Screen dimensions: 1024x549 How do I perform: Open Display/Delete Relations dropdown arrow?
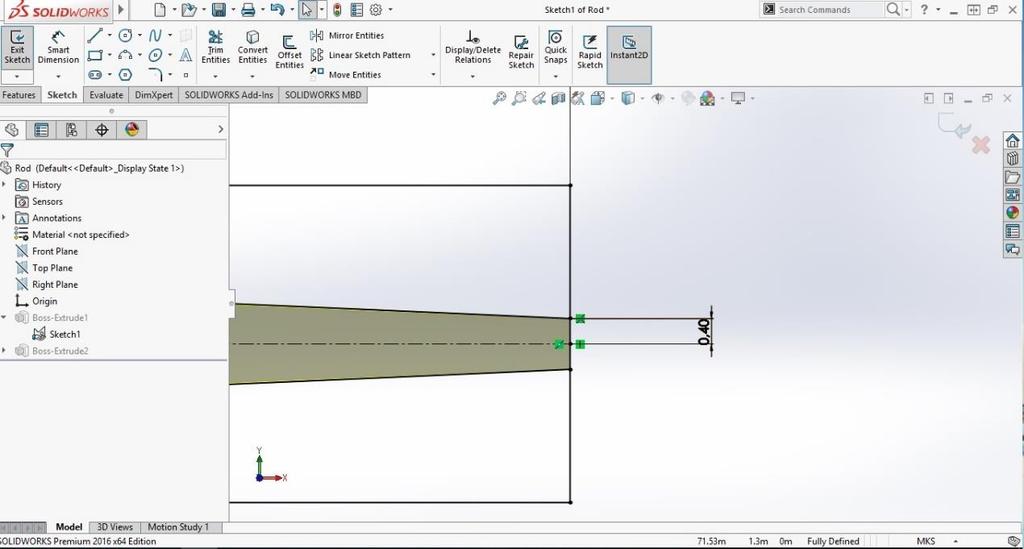coord(473,77)
